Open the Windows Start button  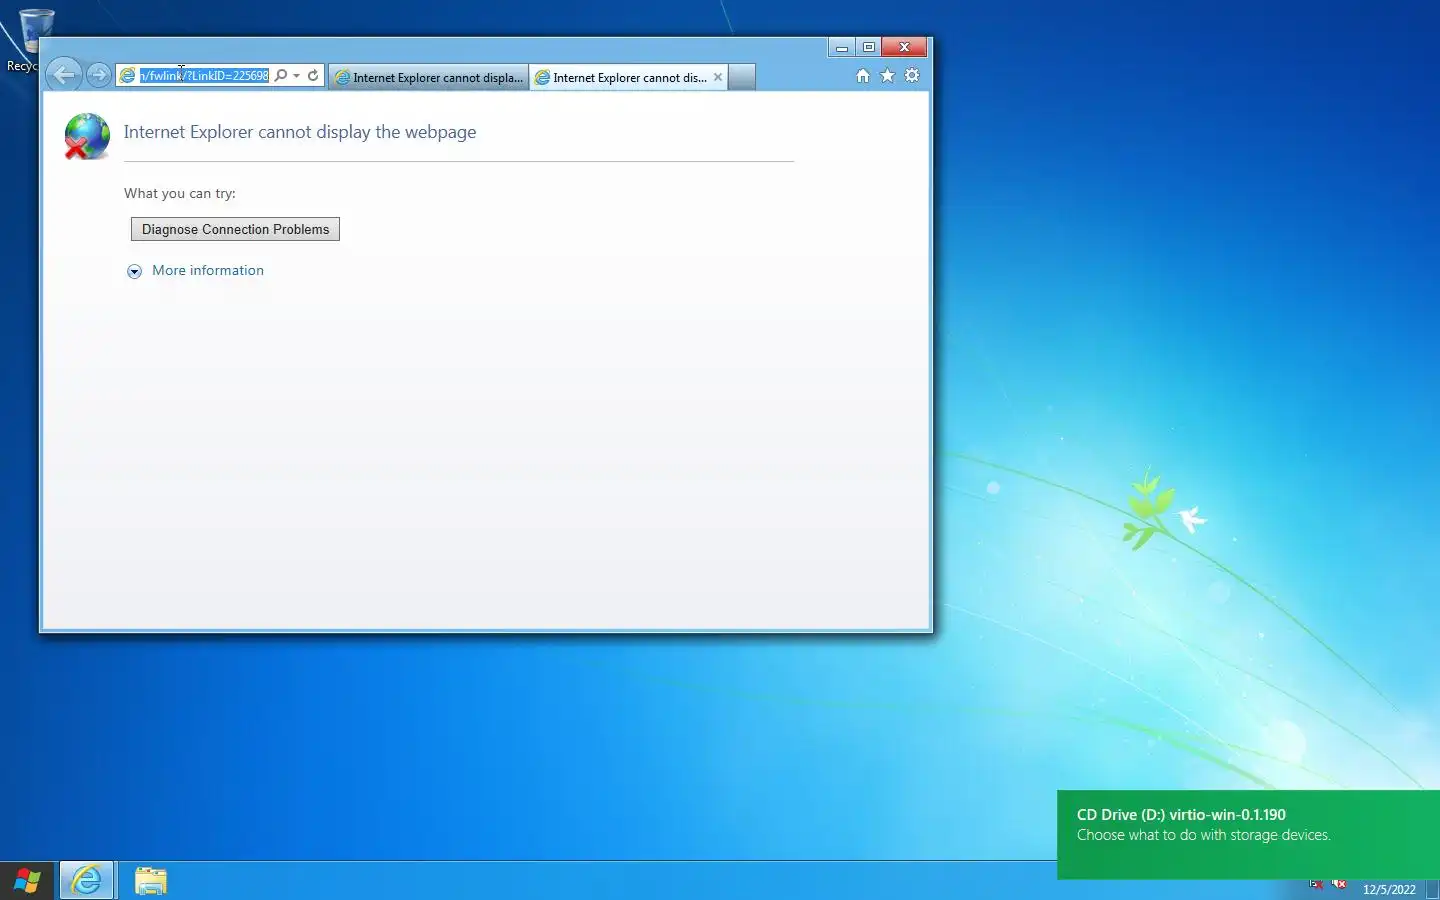(x=27, y=881)
